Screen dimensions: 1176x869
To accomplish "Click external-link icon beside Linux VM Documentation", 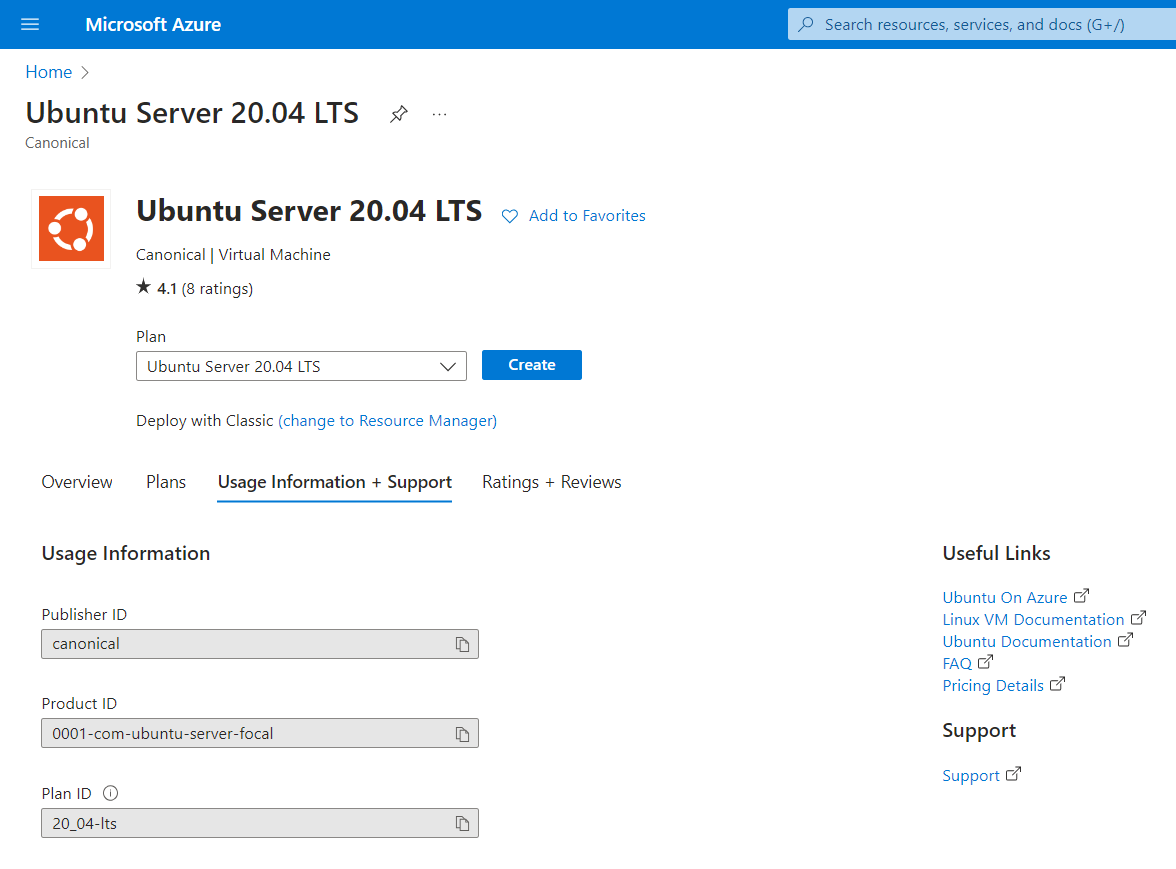I will coord(1138,618).
